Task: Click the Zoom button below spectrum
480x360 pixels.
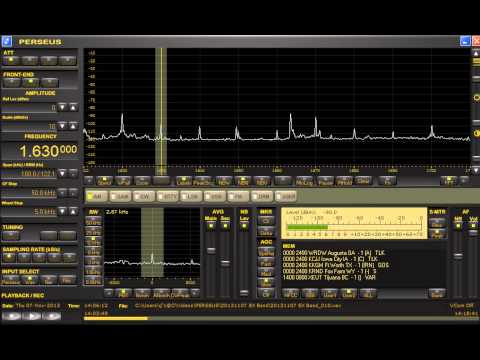Action: tap(142, 181)
